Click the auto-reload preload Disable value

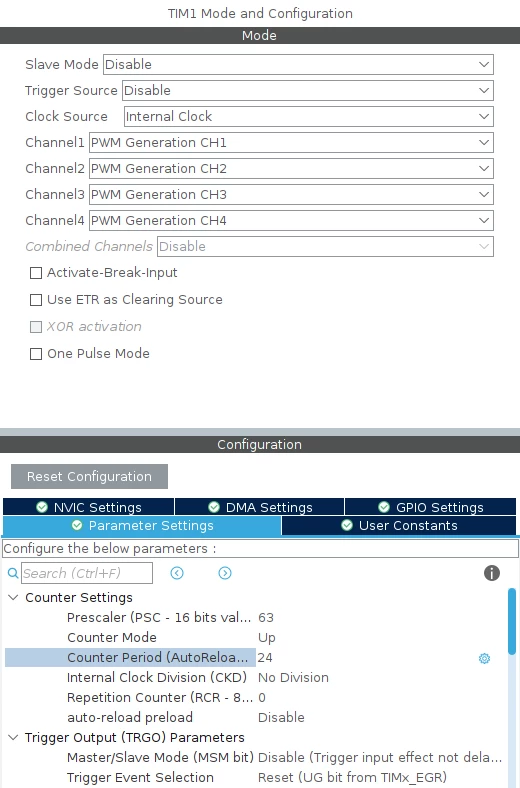tap(281, 718)
